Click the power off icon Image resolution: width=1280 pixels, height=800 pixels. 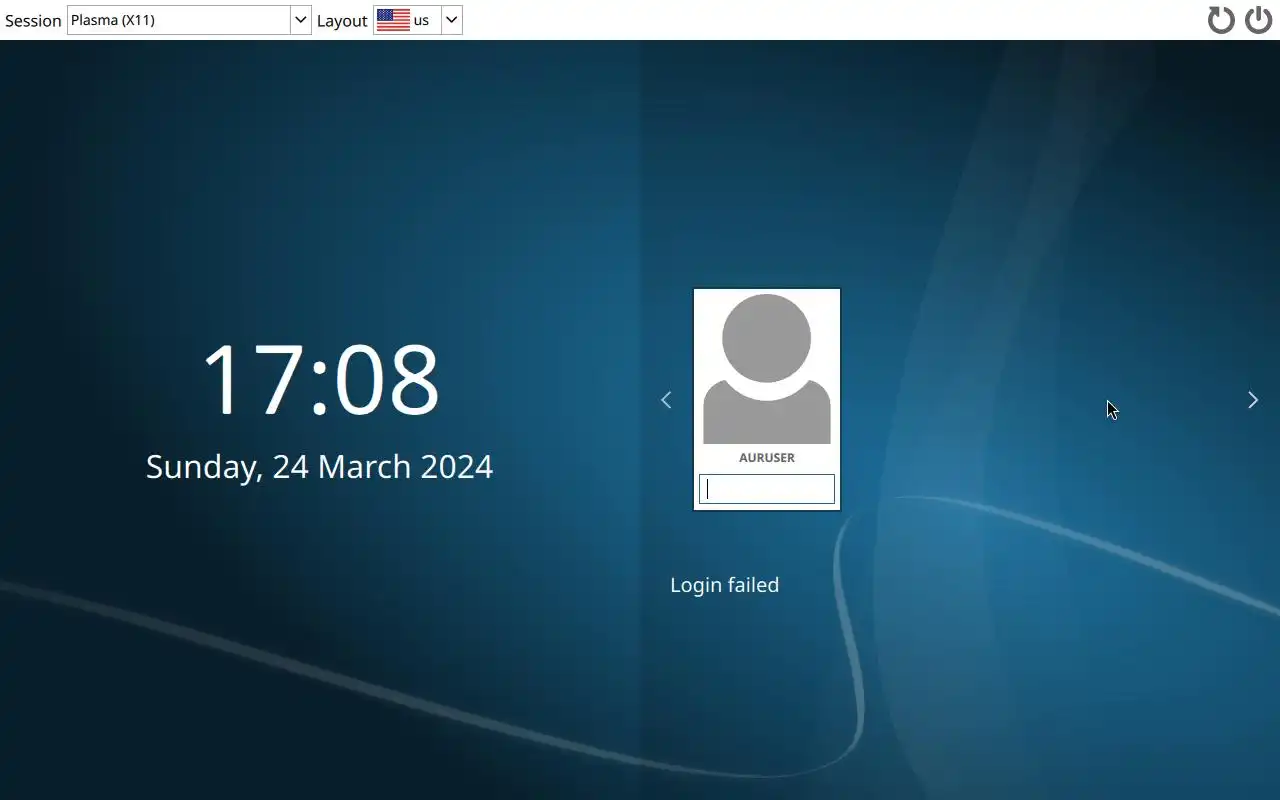coord(1258,20)
